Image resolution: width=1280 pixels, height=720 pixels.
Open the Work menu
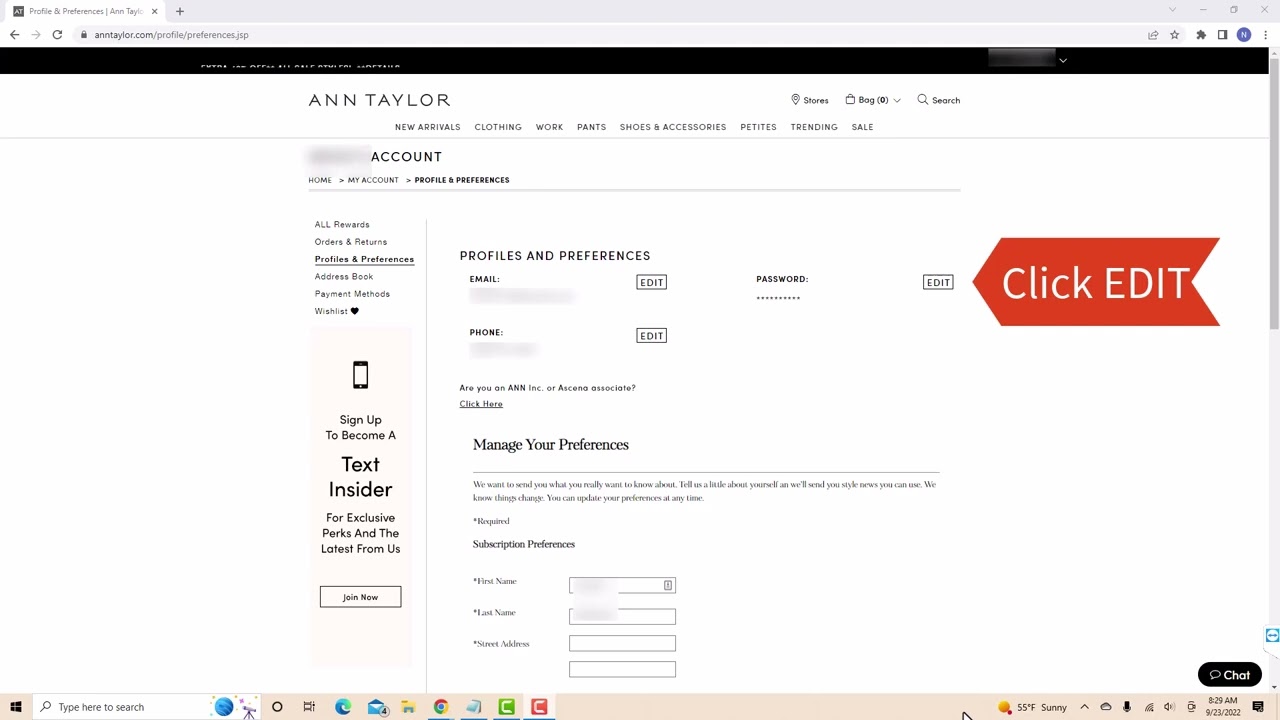[549, 127]
